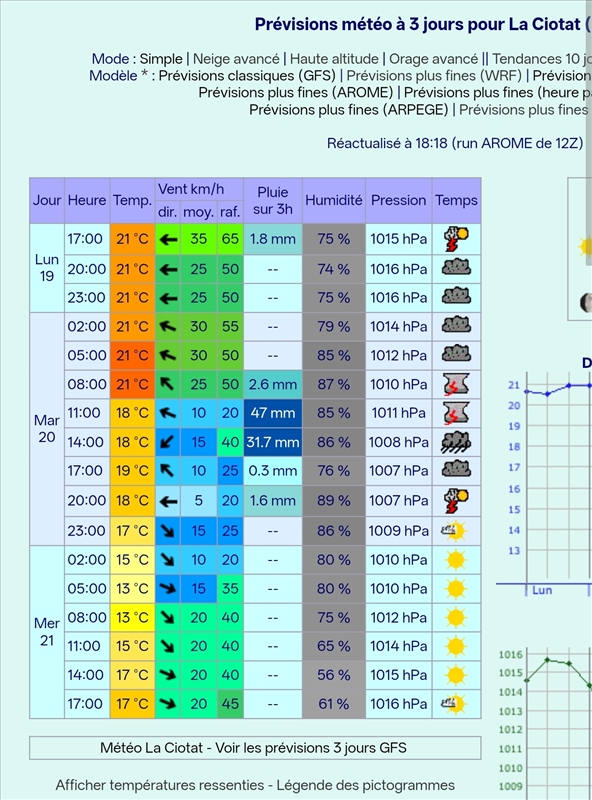Click the cloudy weather icon at Mar 02:00
592x800 pixels.
tap(456, 326)
